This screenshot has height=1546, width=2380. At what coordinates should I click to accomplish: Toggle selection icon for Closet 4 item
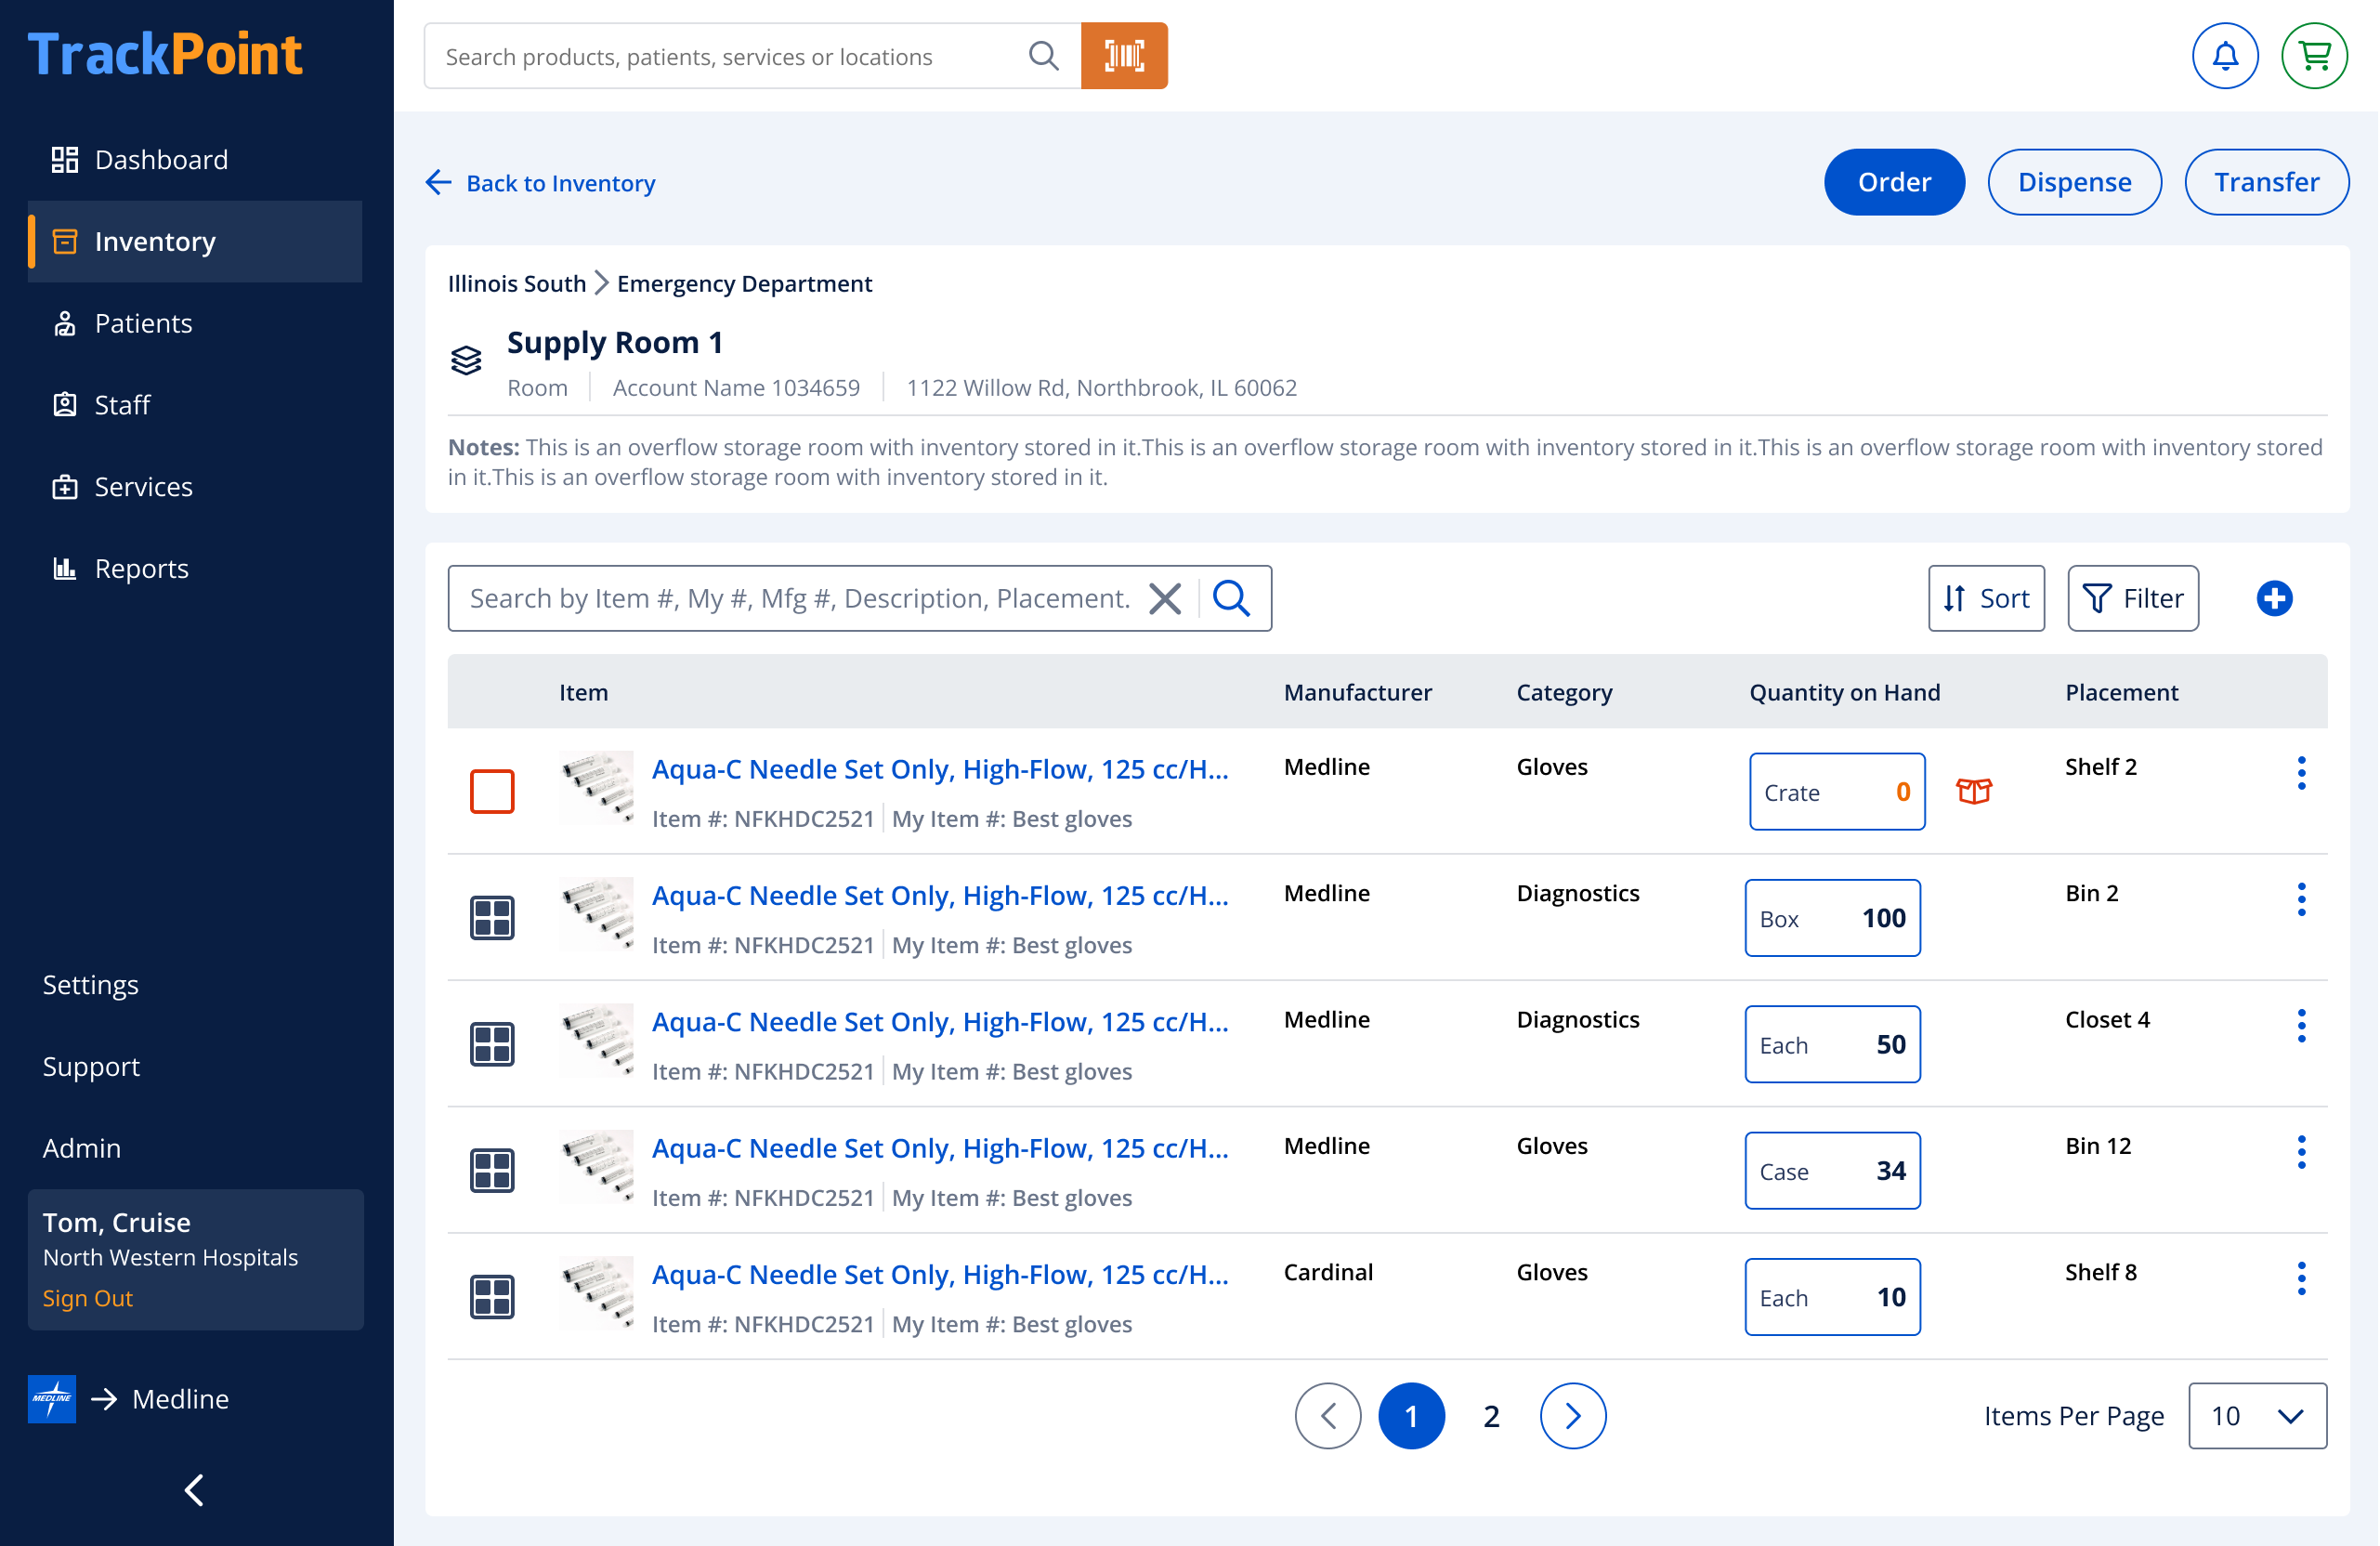point(492,1043)
